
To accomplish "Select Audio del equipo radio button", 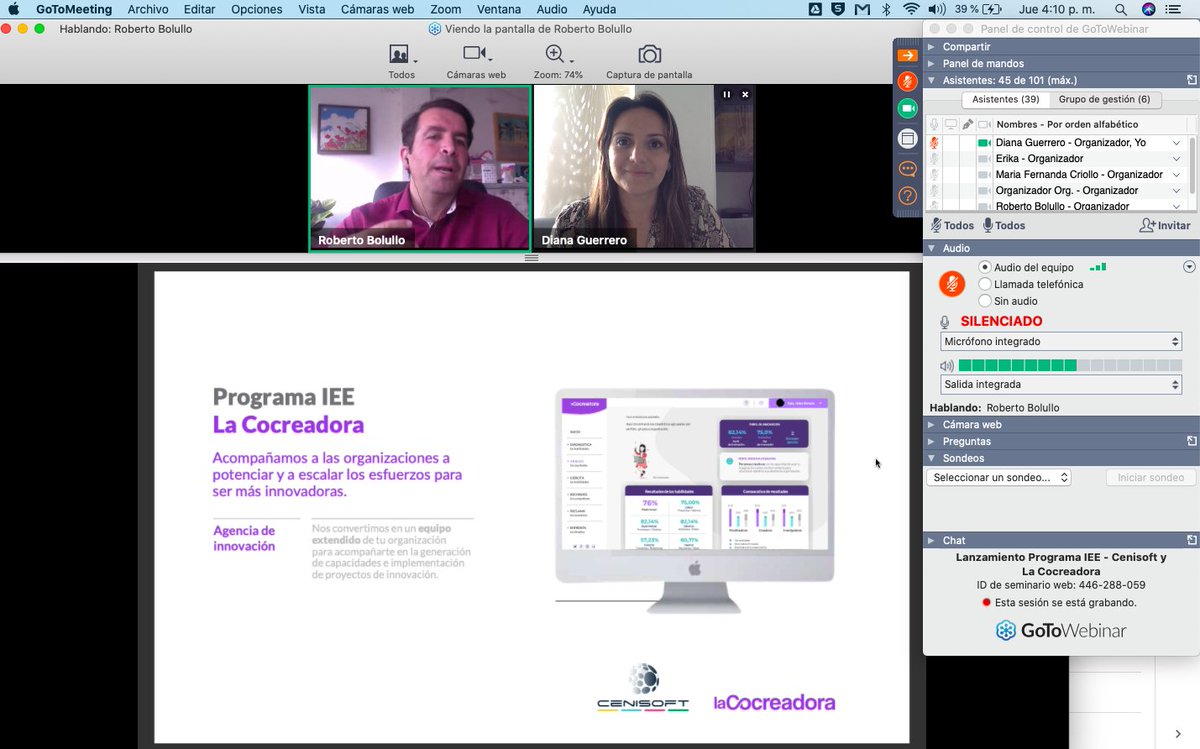I will pyautogui.click(x=985, y=267).
